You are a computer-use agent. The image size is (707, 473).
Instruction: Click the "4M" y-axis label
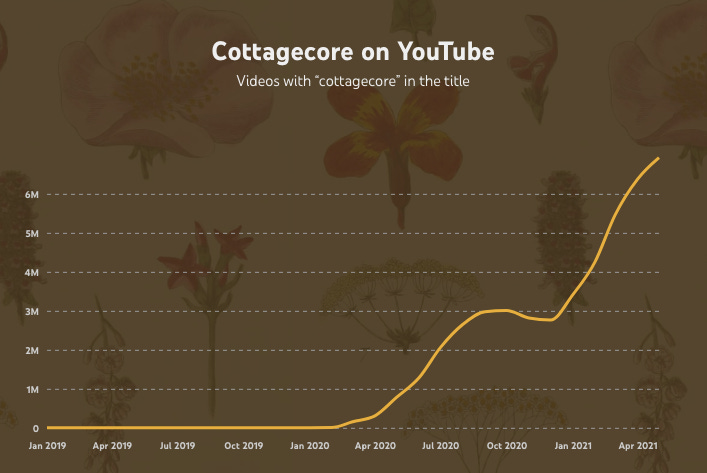tap(32, 273)
